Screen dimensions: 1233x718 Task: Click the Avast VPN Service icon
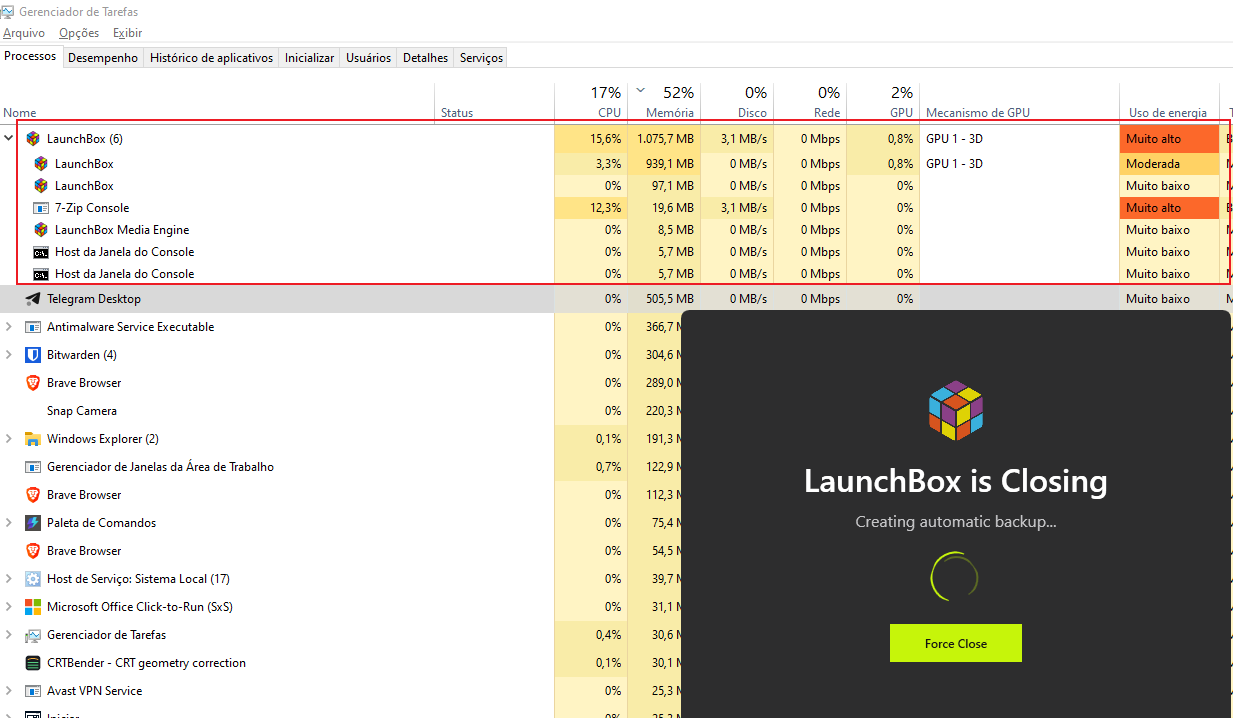(x=33, y=691)
